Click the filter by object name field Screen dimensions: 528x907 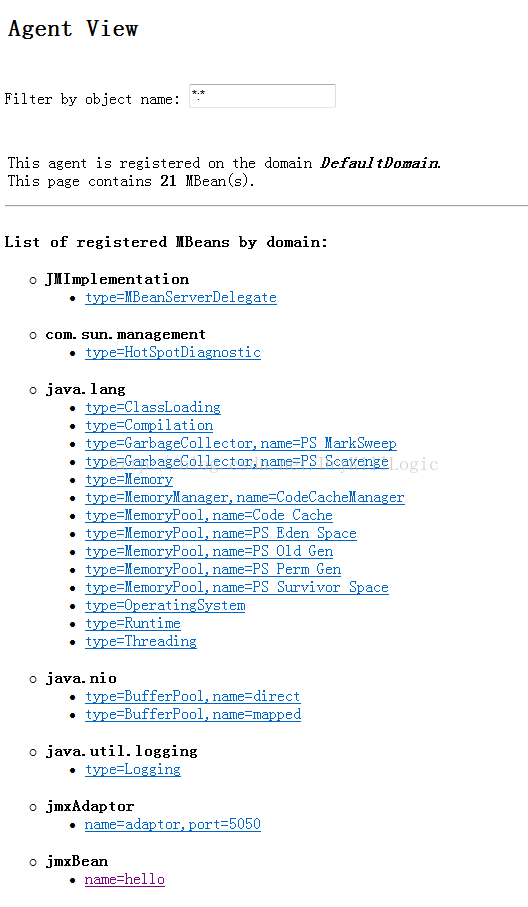click(262, 96)
